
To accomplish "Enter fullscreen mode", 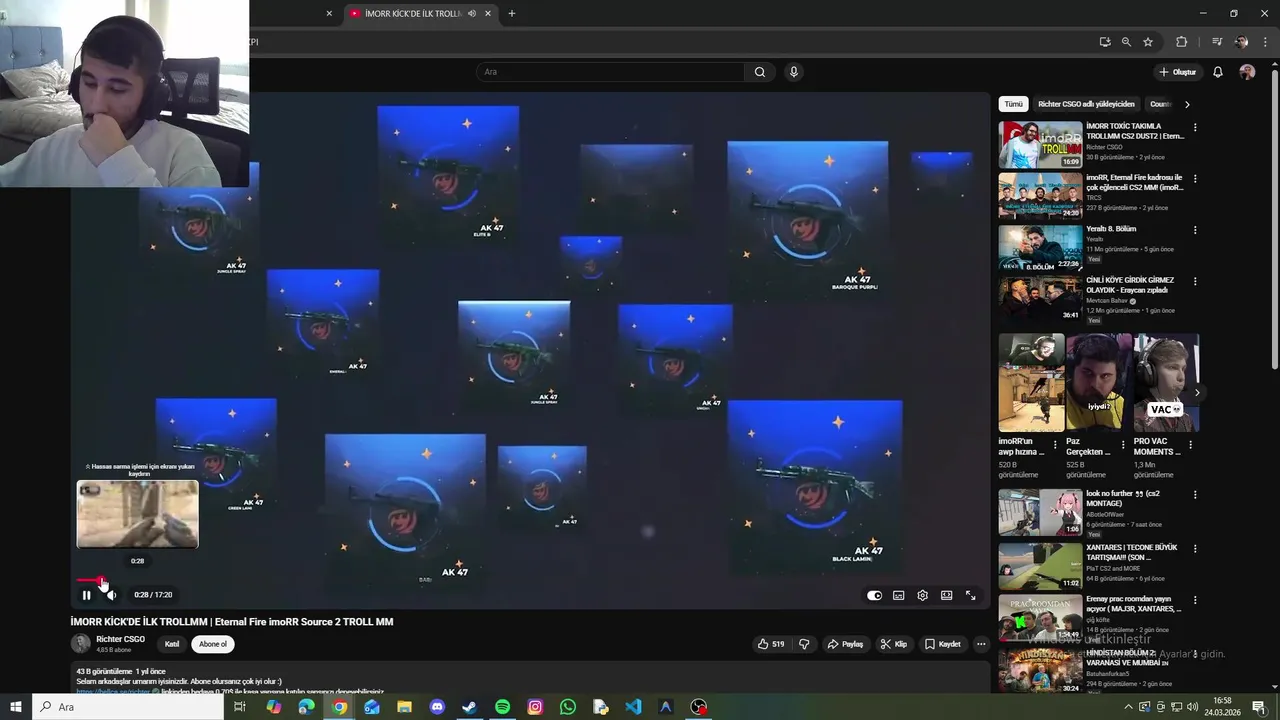I will [x=970, y=595].
